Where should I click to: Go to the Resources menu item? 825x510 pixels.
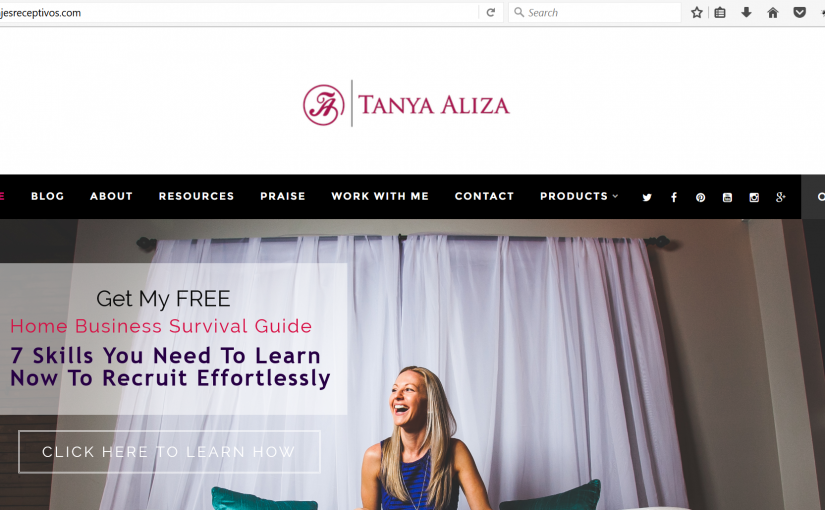pos(196,196)
